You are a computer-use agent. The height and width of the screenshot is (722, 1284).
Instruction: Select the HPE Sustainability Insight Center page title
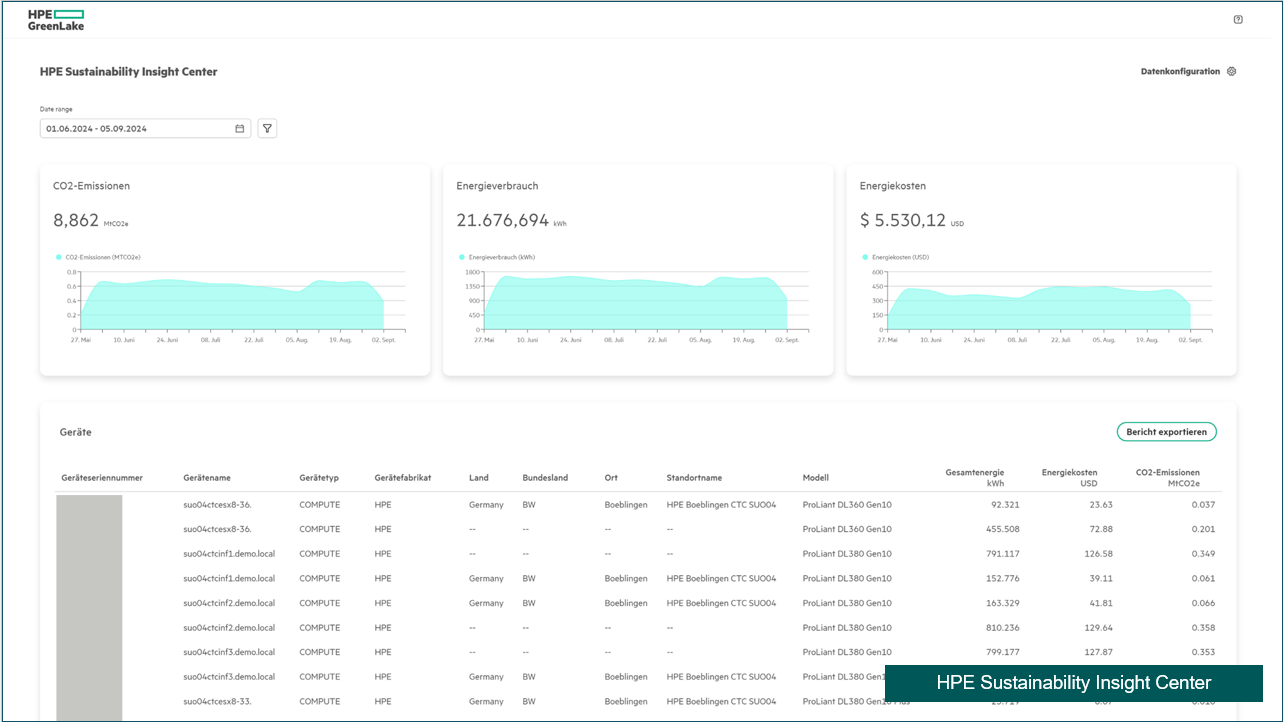[128, 72]
